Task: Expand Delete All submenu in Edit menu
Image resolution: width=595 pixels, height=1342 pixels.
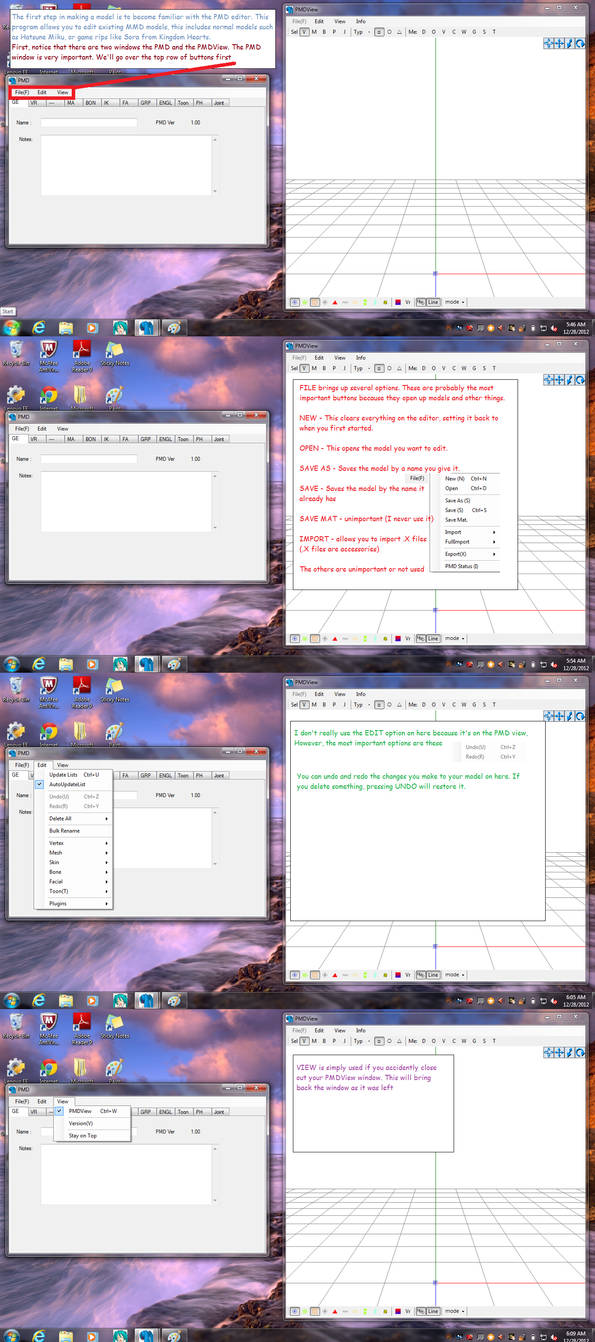Action: (x=74, y=819)
